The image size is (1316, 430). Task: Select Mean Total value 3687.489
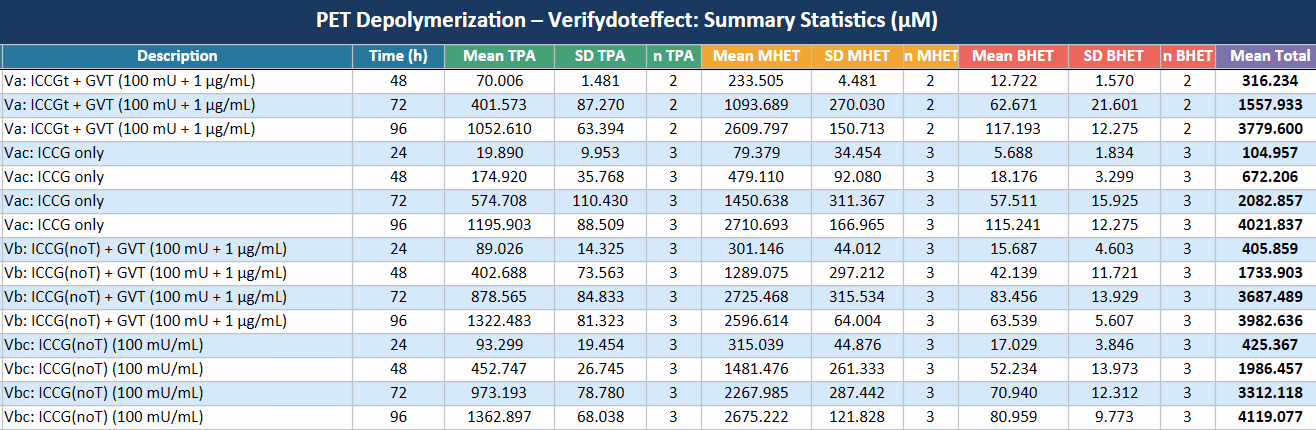[1266, 297]
